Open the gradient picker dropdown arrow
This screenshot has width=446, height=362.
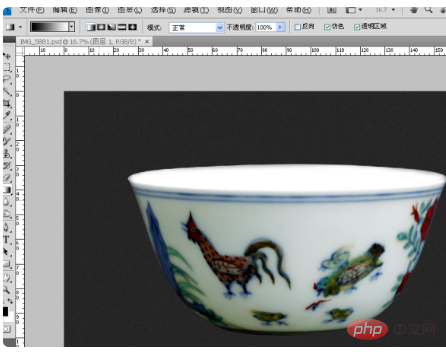click(x=71, y=27)
